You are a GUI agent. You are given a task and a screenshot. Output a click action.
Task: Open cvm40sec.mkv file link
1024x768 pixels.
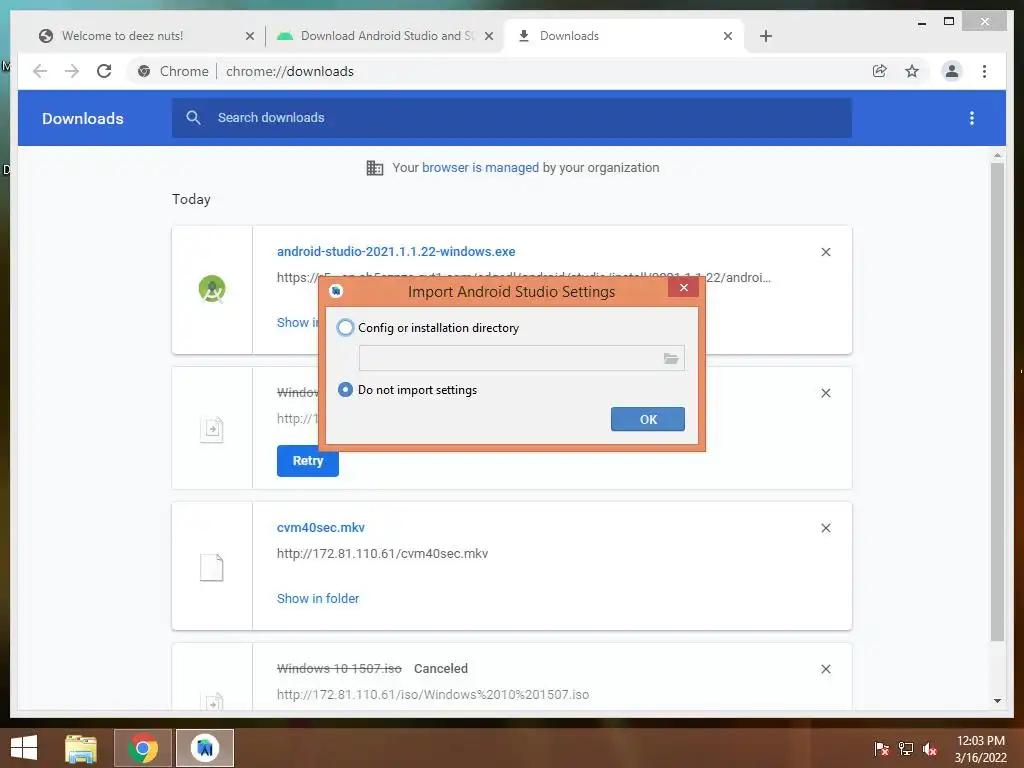tap(321, 528)
